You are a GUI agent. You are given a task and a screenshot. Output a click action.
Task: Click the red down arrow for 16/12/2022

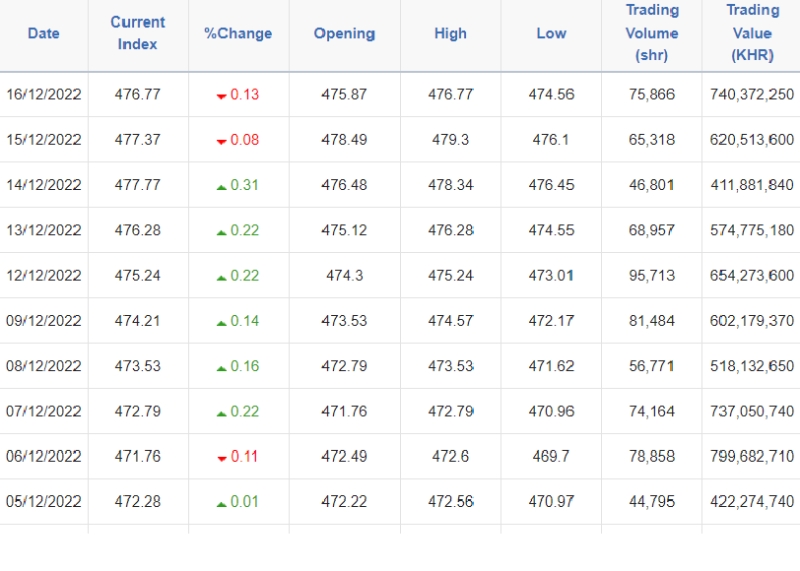point(221,96)
